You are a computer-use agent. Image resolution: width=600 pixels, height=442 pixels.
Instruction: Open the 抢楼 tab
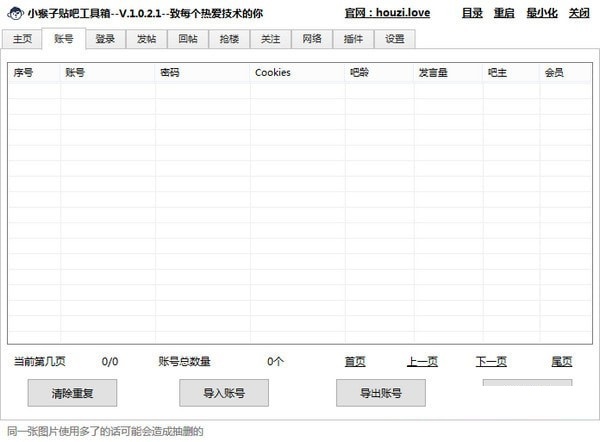228,39
